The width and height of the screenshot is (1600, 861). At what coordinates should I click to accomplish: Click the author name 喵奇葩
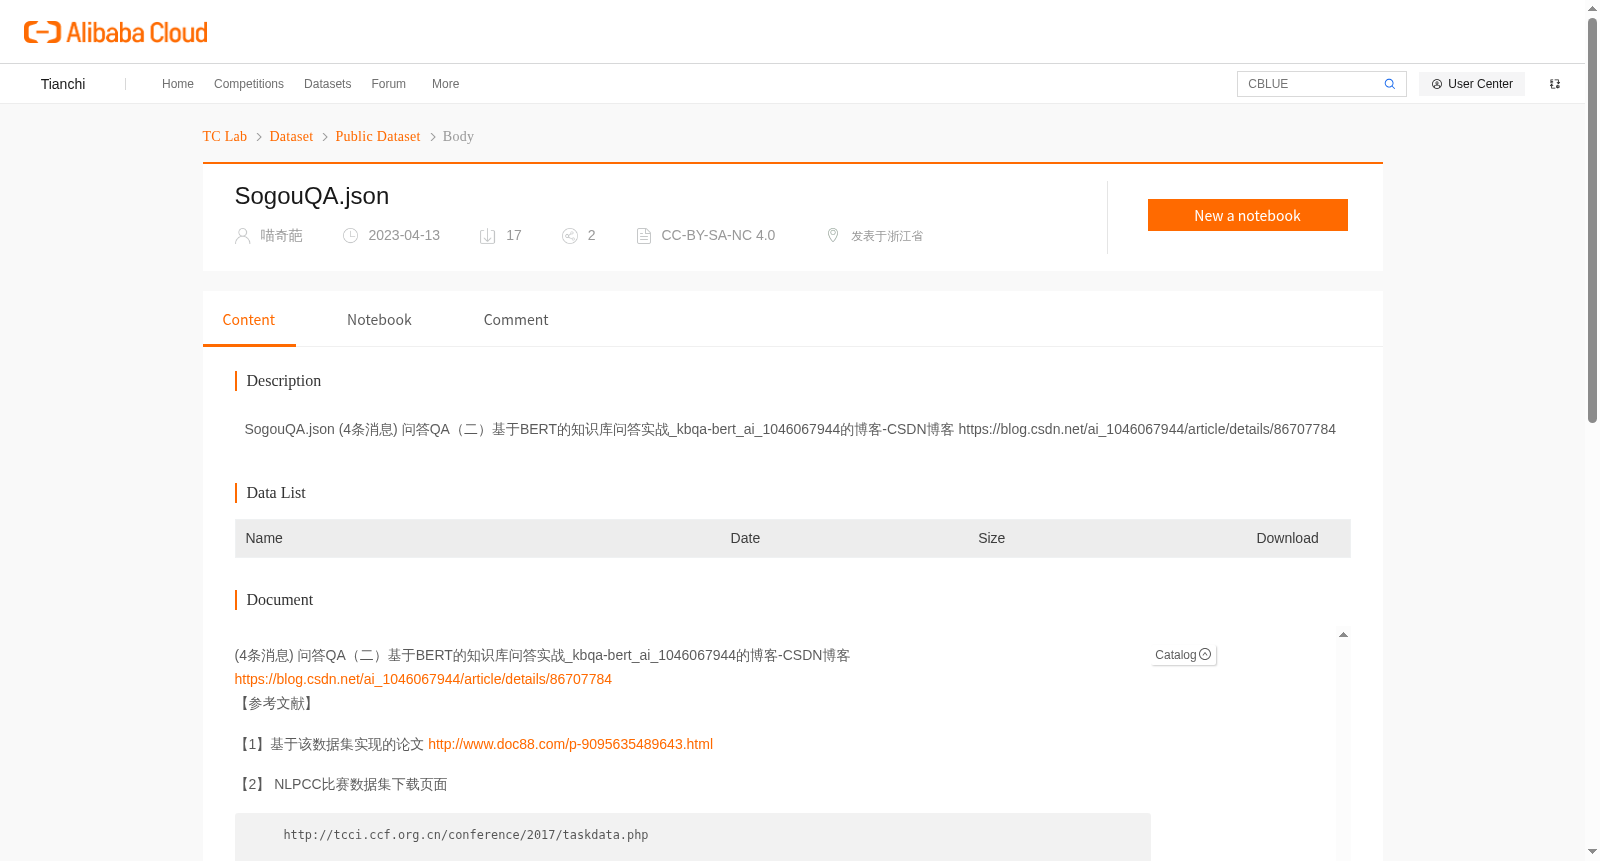(x=281, y=236)
